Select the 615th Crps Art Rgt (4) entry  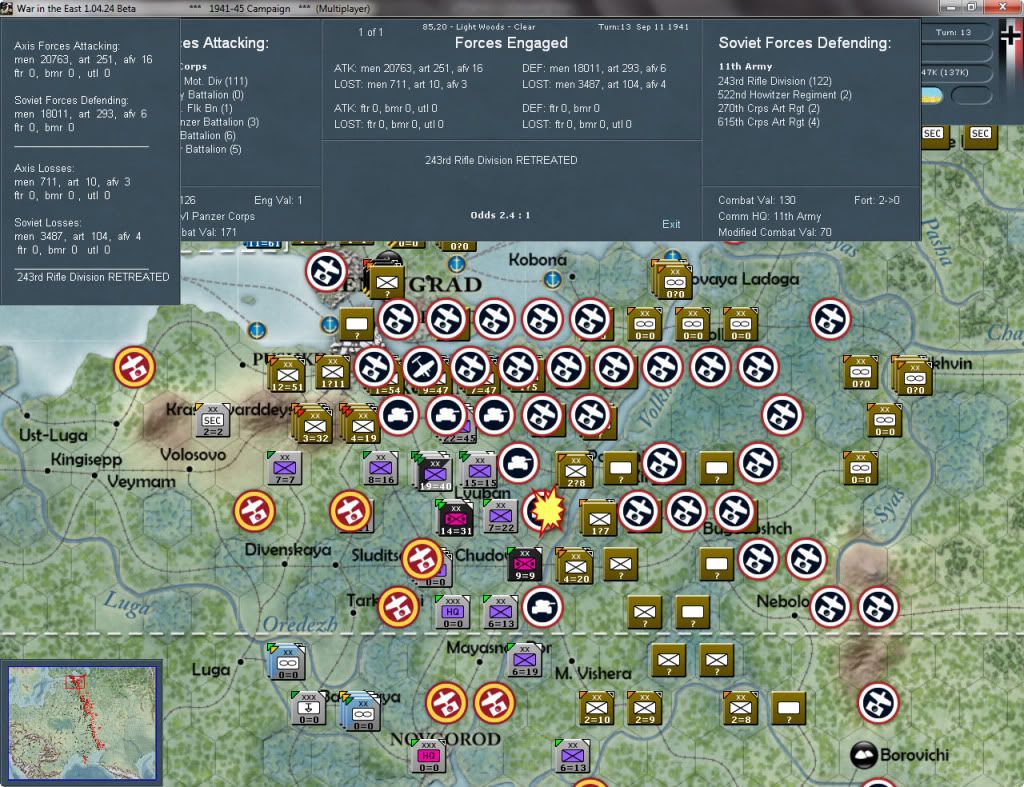tap(768, 122)
